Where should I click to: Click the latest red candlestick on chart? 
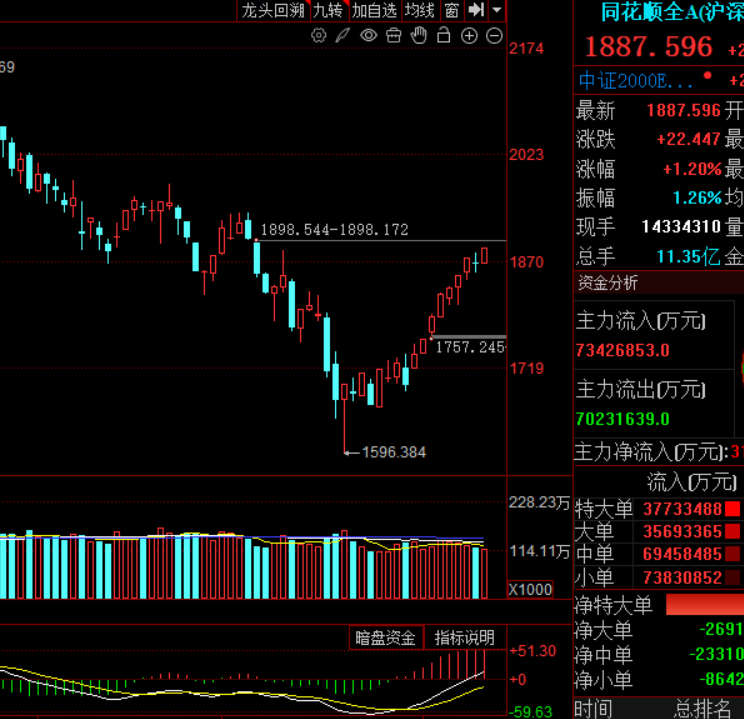(x=484, y=255)
